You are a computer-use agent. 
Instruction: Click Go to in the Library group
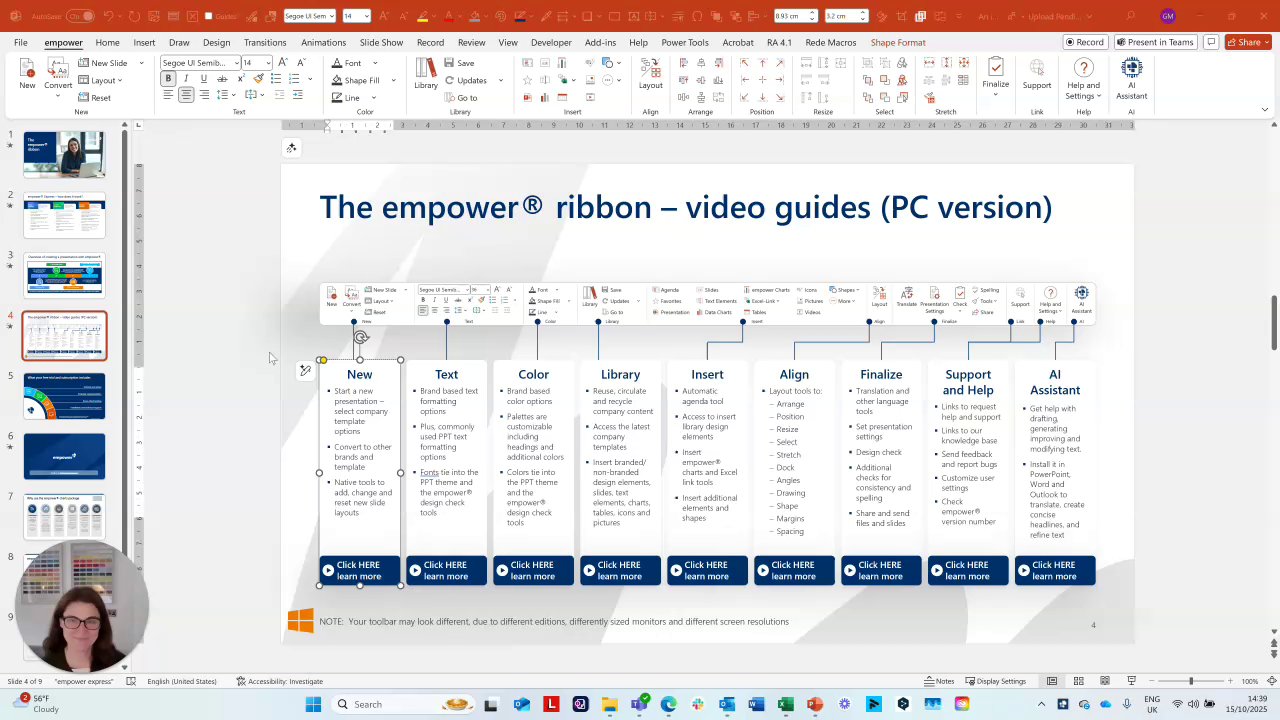[x=462, y=98]
